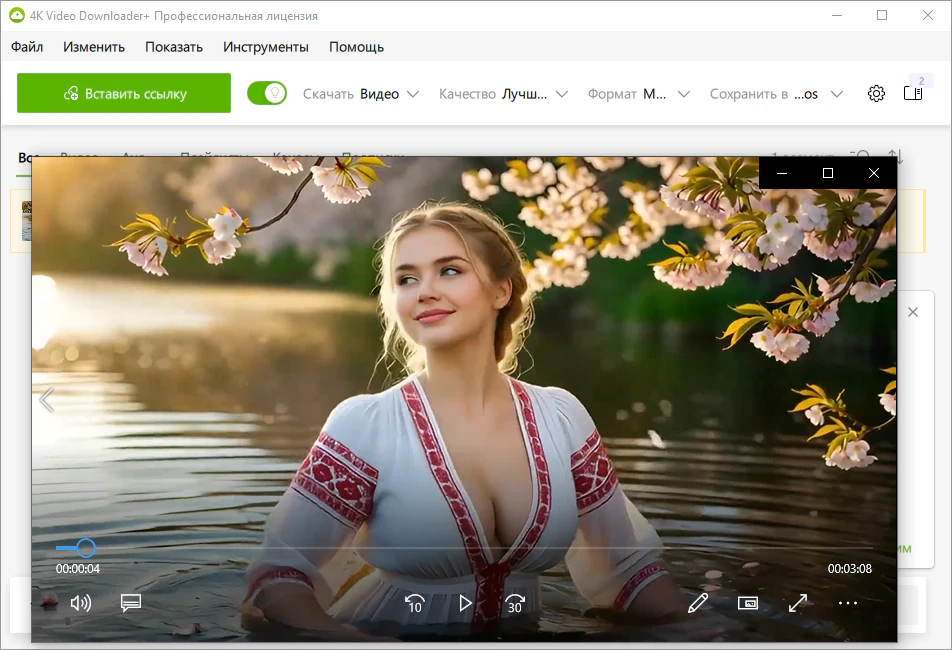Go to previous item arrow in player
The height and width of the screenshot is (650, 952).
(x=47, y=400)
